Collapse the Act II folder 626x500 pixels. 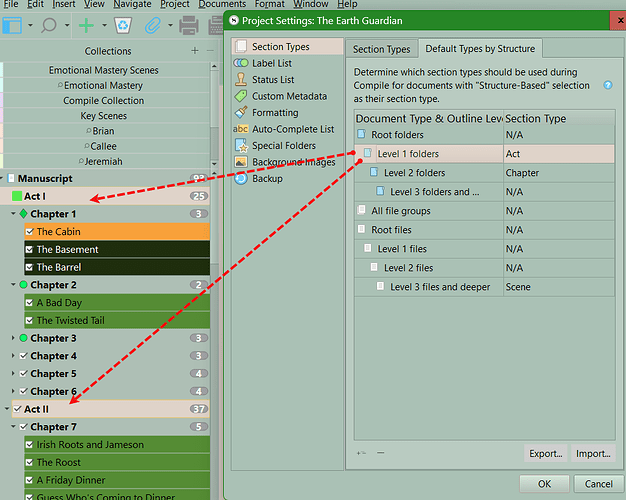8,409
